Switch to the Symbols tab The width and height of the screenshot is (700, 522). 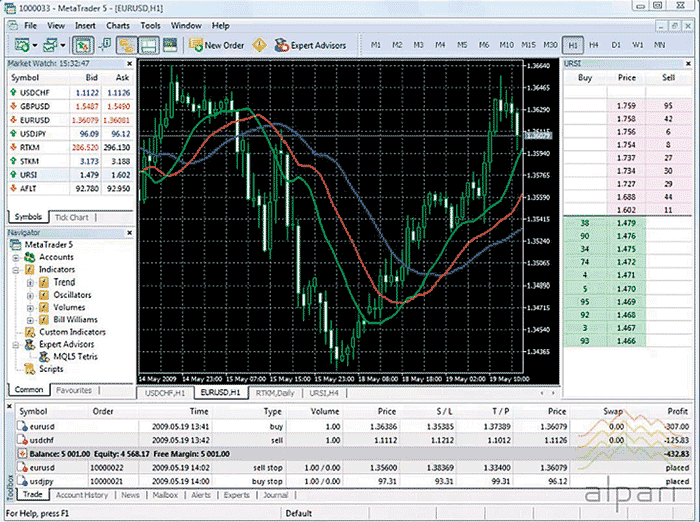point(28,217)
